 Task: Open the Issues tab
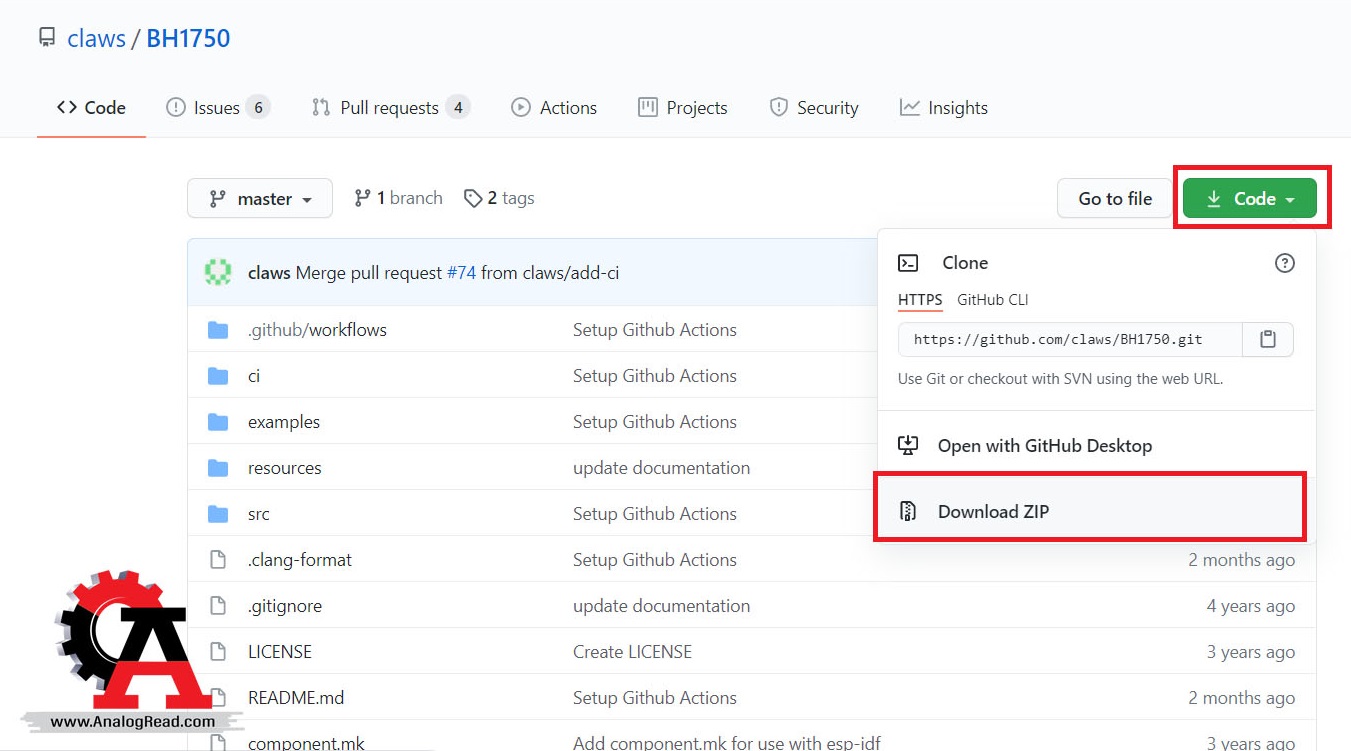pyautogui.click(x=217, y=108)
